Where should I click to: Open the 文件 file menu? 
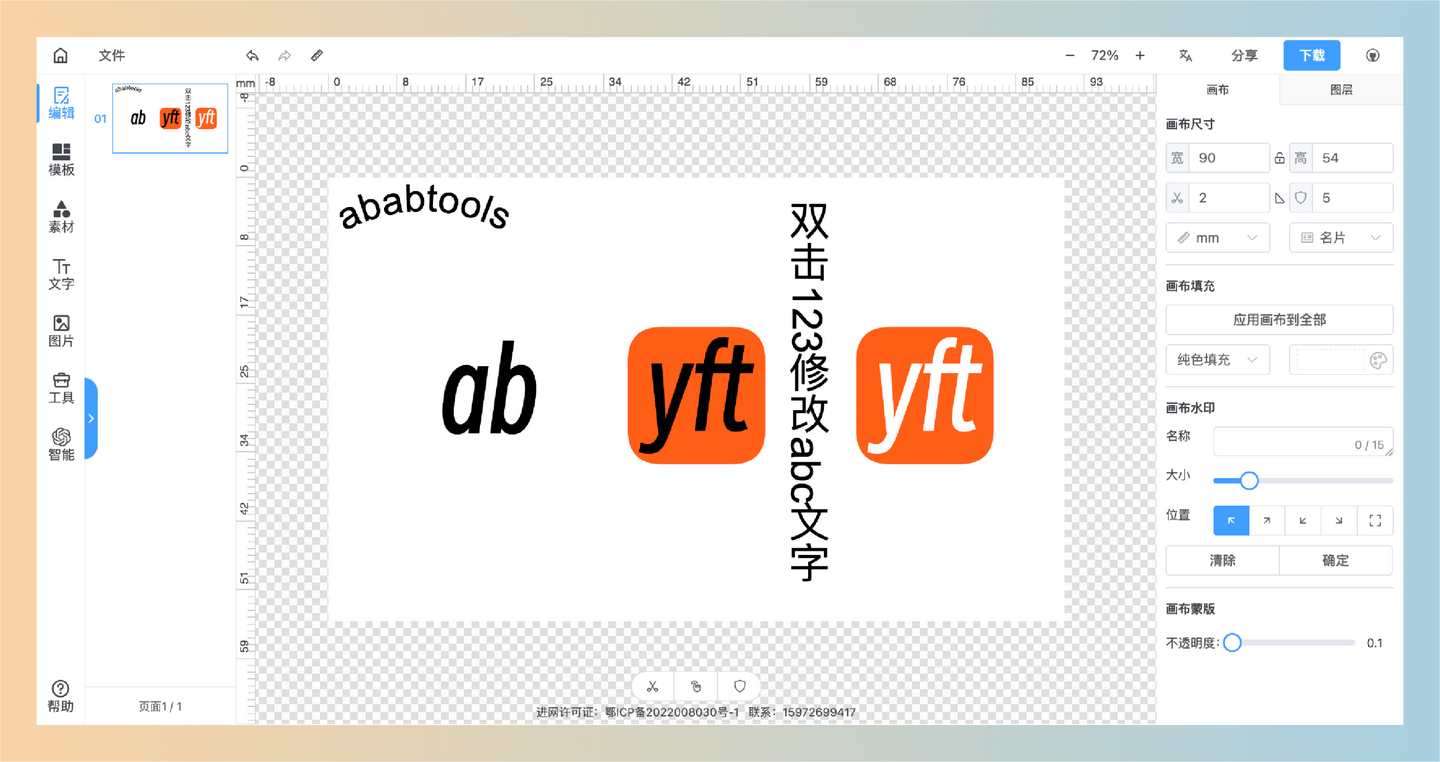(112, 55)
